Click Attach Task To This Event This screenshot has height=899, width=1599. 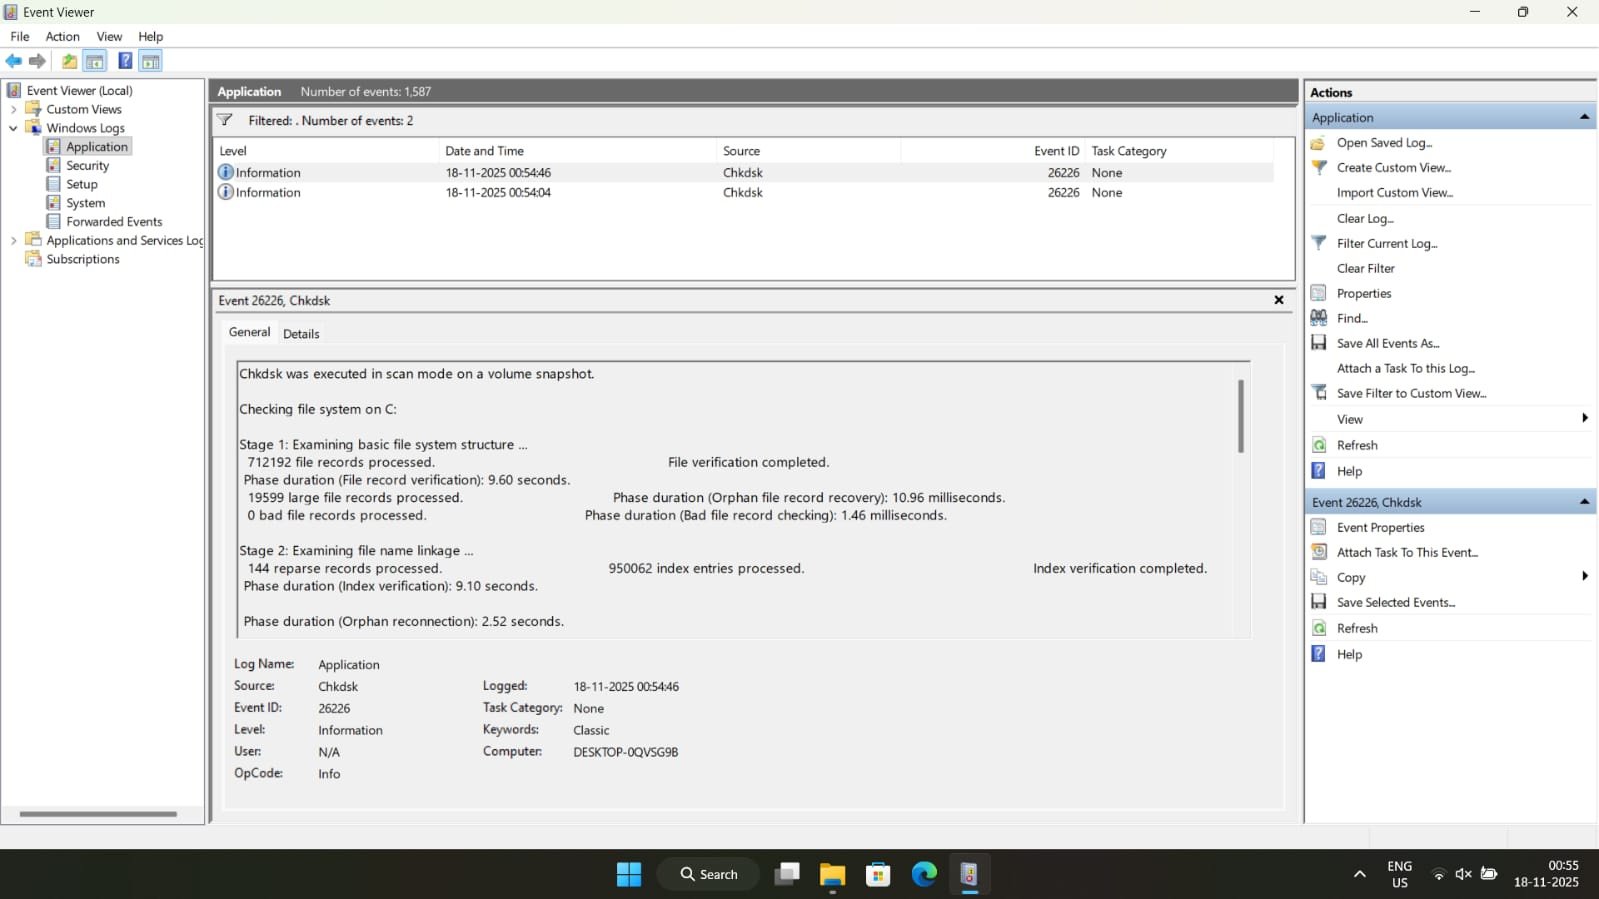pyautogui.click(x=1407, y=552)
